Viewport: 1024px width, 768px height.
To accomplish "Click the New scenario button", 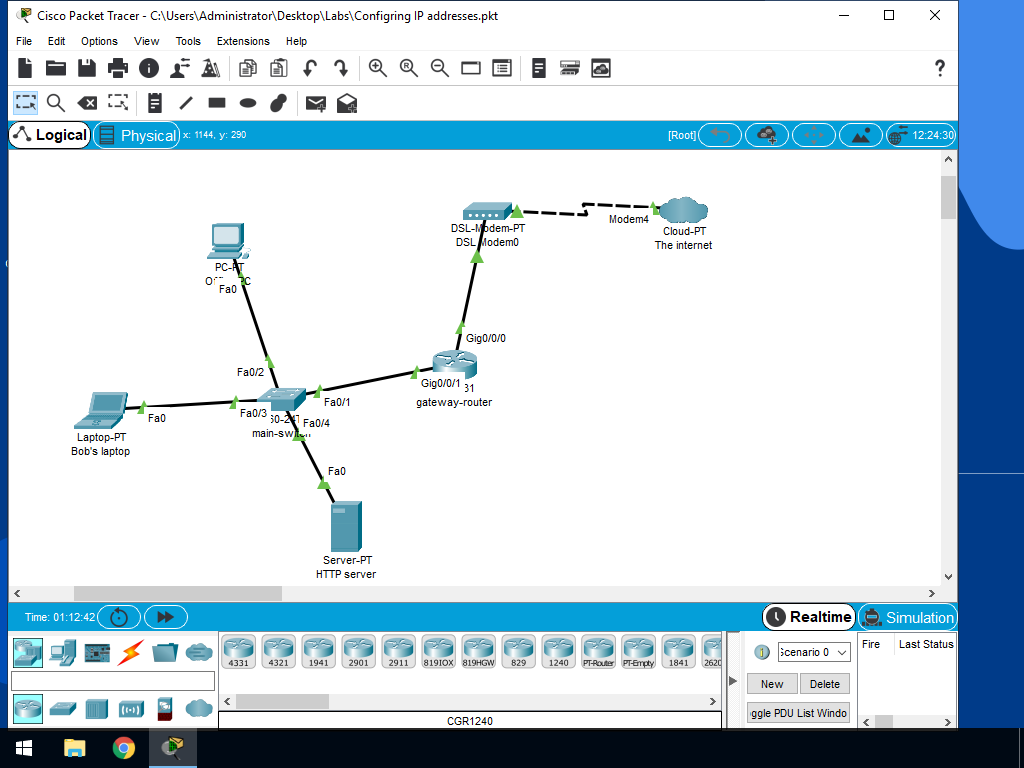I will (772, 684).
